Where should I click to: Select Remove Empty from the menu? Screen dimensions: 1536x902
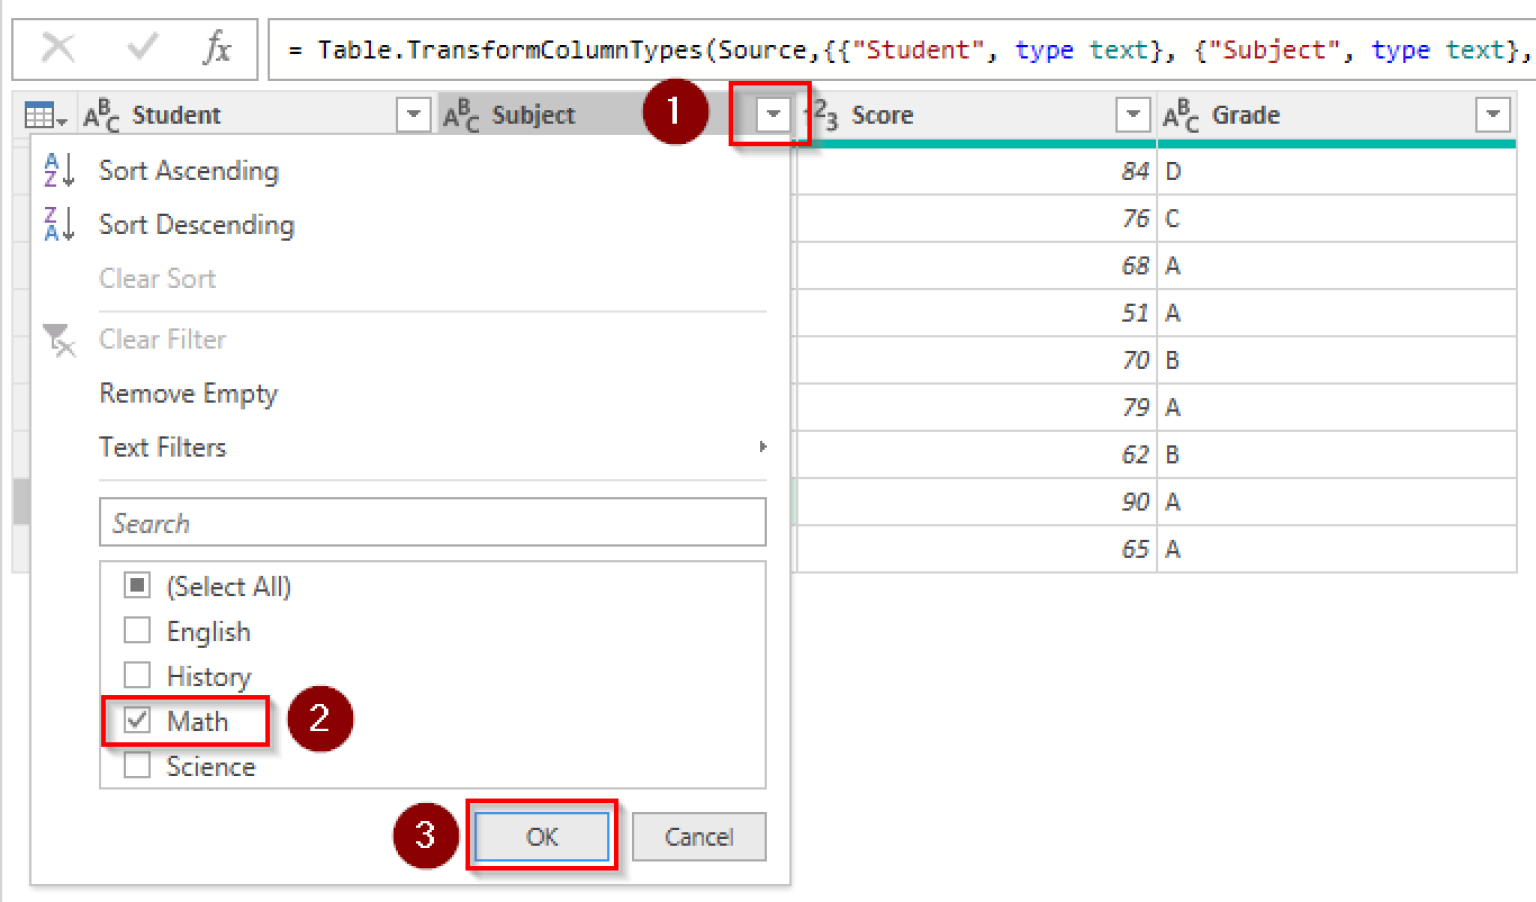188,394
